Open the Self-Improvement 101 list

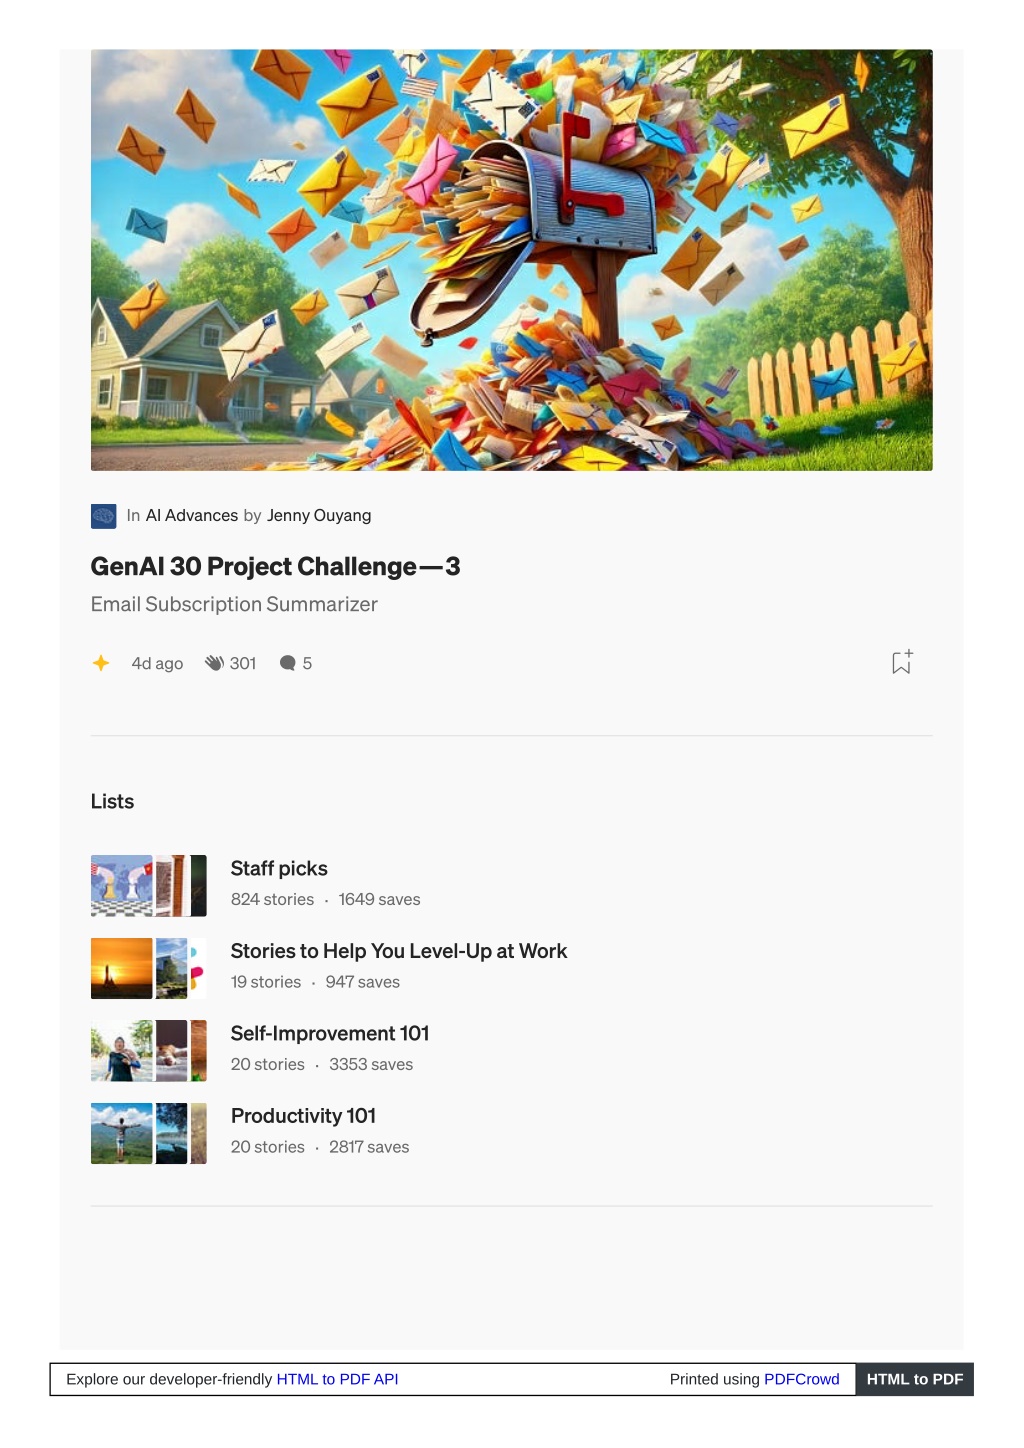coord(330,1033)
